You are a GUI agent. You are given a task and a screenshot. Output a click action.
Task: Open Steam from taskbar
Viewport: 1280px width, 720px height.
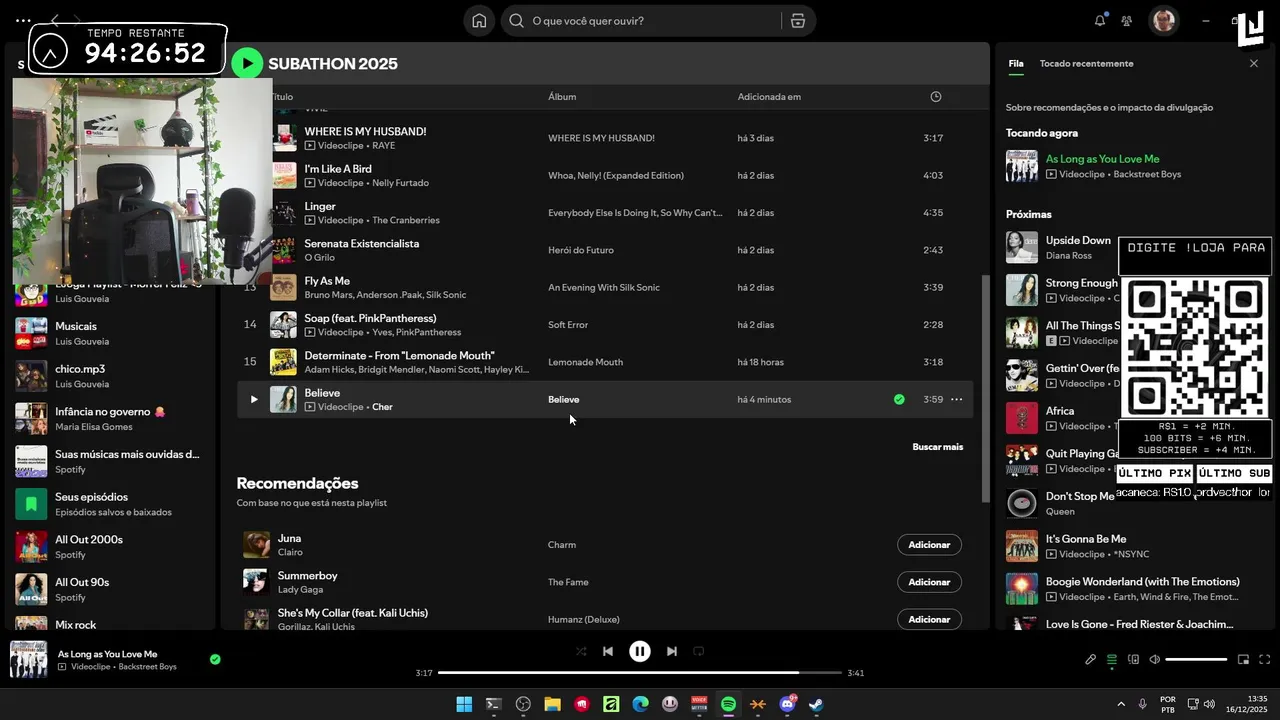tap(816, 704)
